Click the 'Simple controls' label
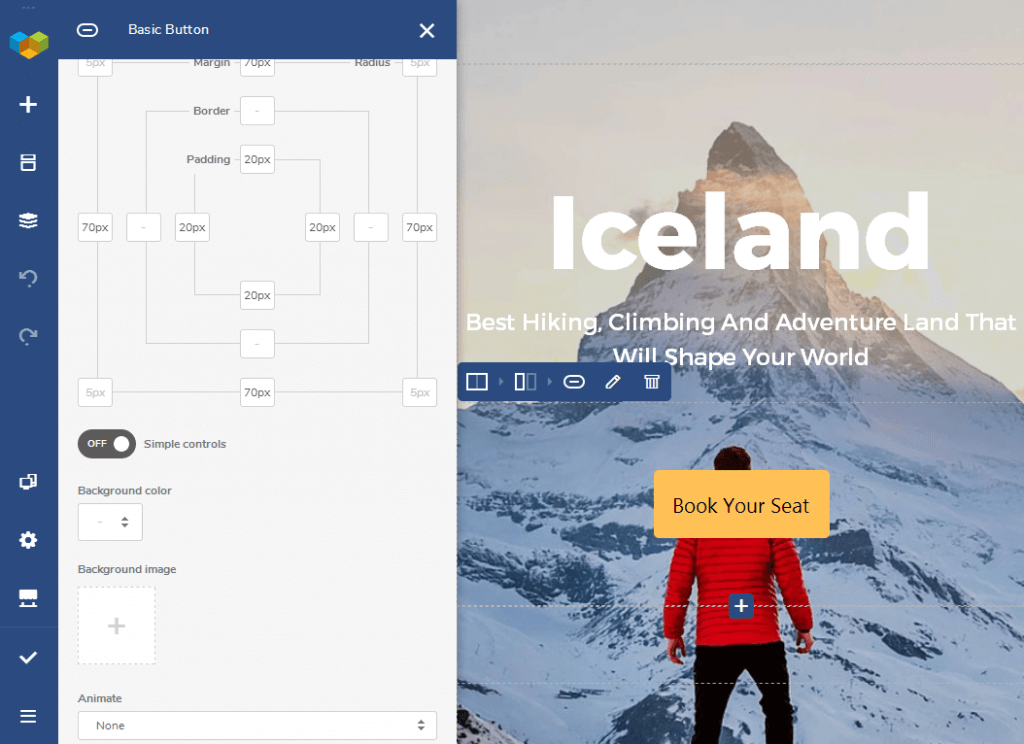The width and height of the screenshot is (1024, 744). (185, 444)
